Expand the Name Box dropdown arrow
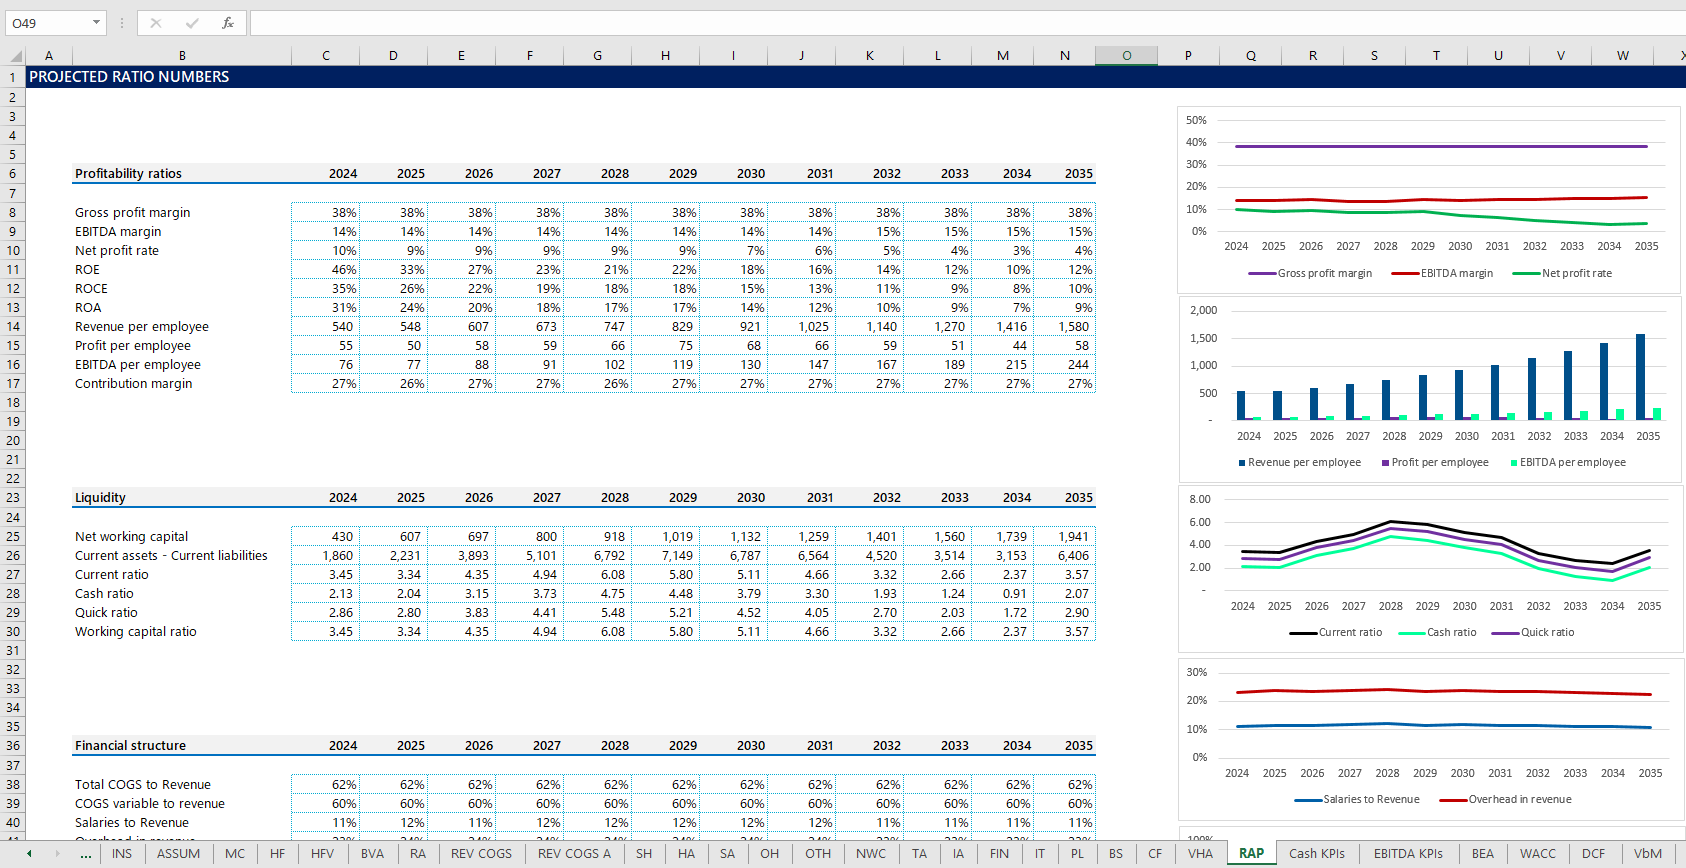This screenshot has width=1686, height=868. click(x=96, y=23)
